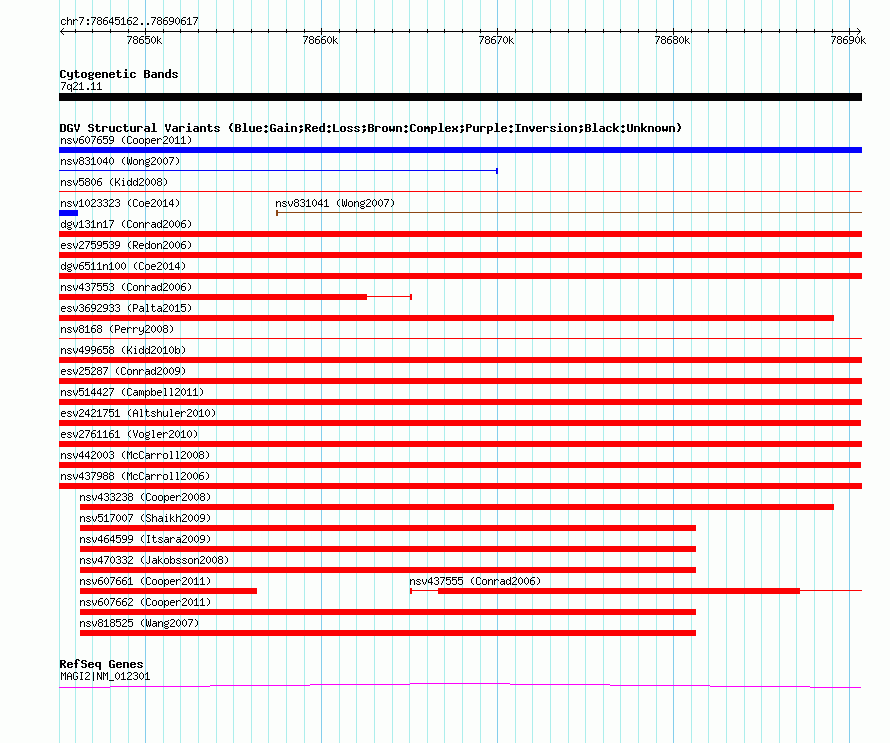This screenshot has height=743, width=890.
Task: Click the nsv514427 (Campbell2011) label
Action: point(132,392)
